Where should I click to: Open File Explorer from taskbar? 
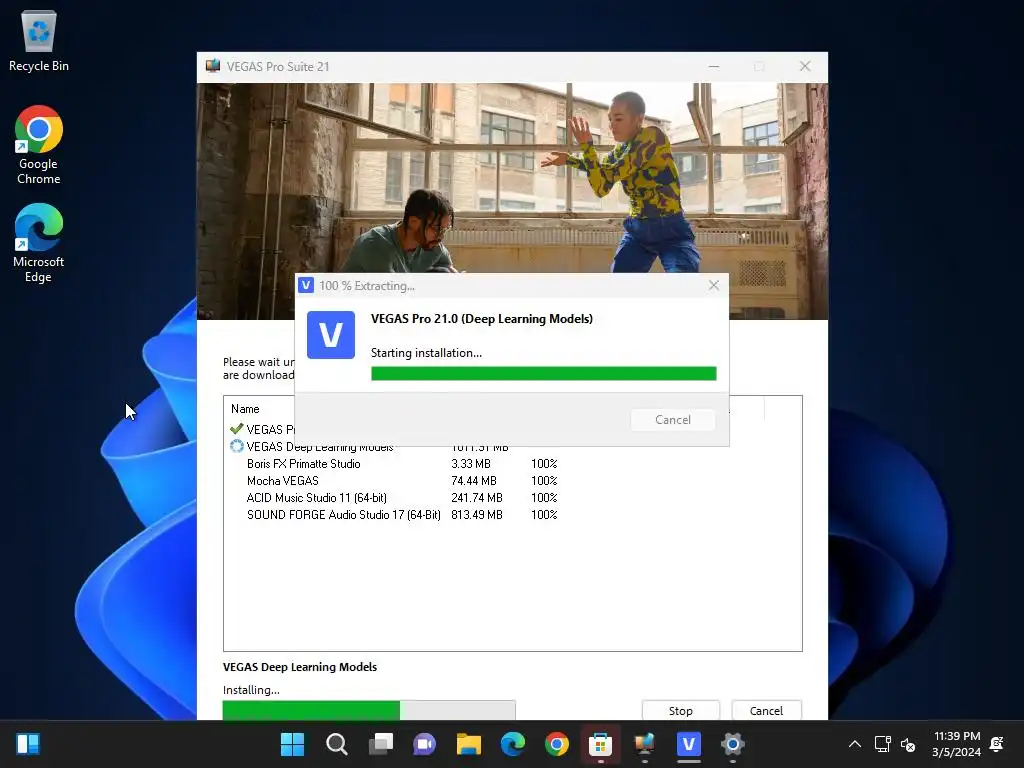(469, 744)
